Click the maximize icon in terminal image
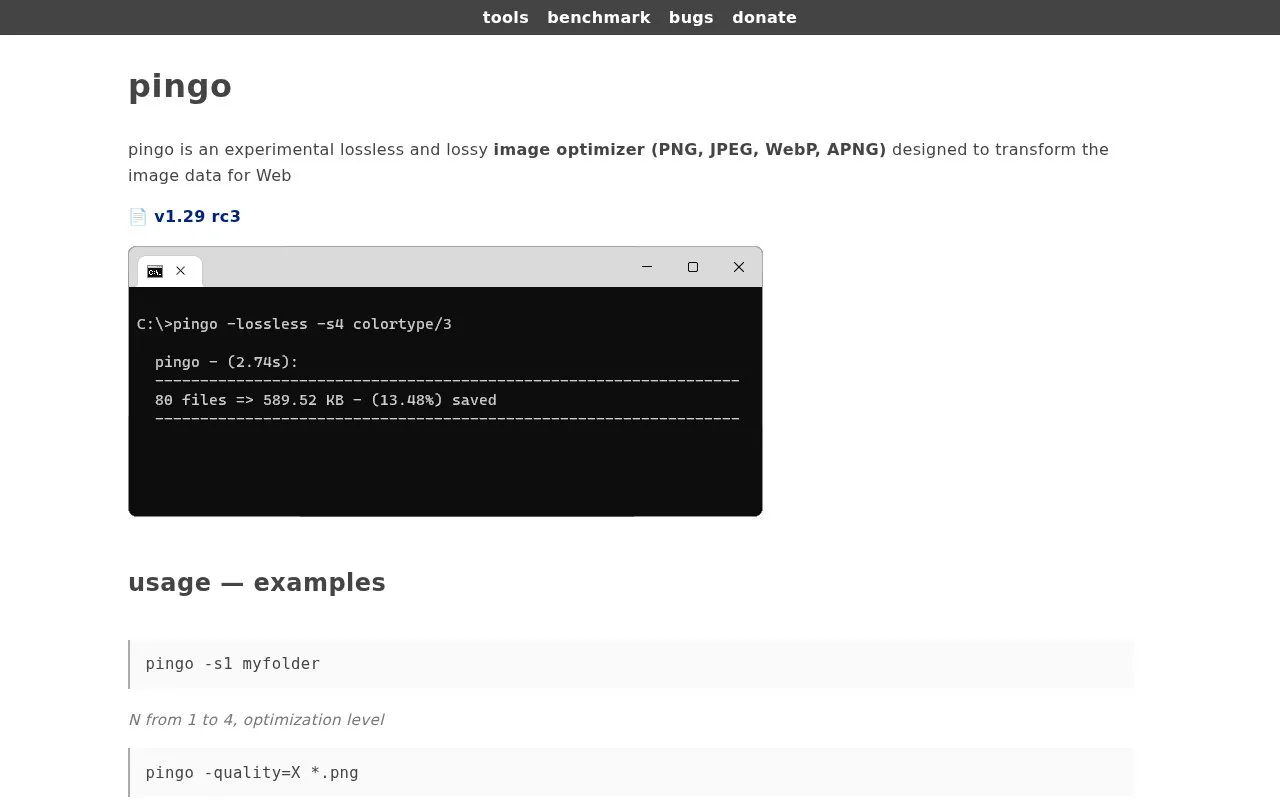 click(x=693, y=267)
